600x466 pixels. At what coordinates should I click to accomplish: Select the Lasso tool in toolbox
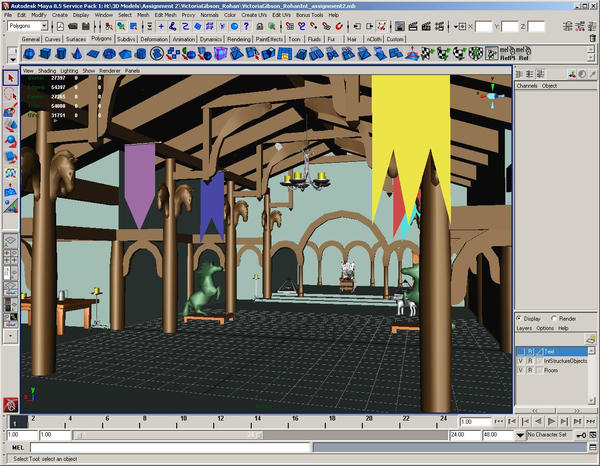tap(10, 94)
